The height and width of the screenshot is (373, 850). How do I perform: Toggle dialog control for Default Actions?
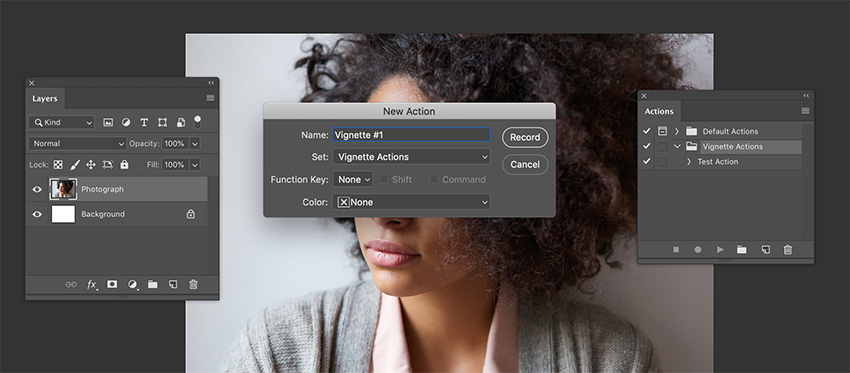tap(662, 131)
